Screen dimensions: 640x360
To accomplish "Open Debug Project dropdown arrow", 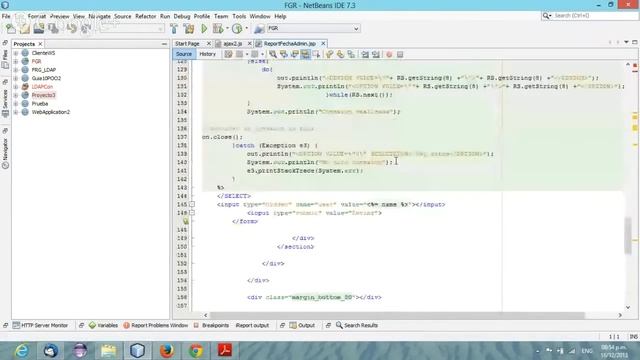I will 227,28.
